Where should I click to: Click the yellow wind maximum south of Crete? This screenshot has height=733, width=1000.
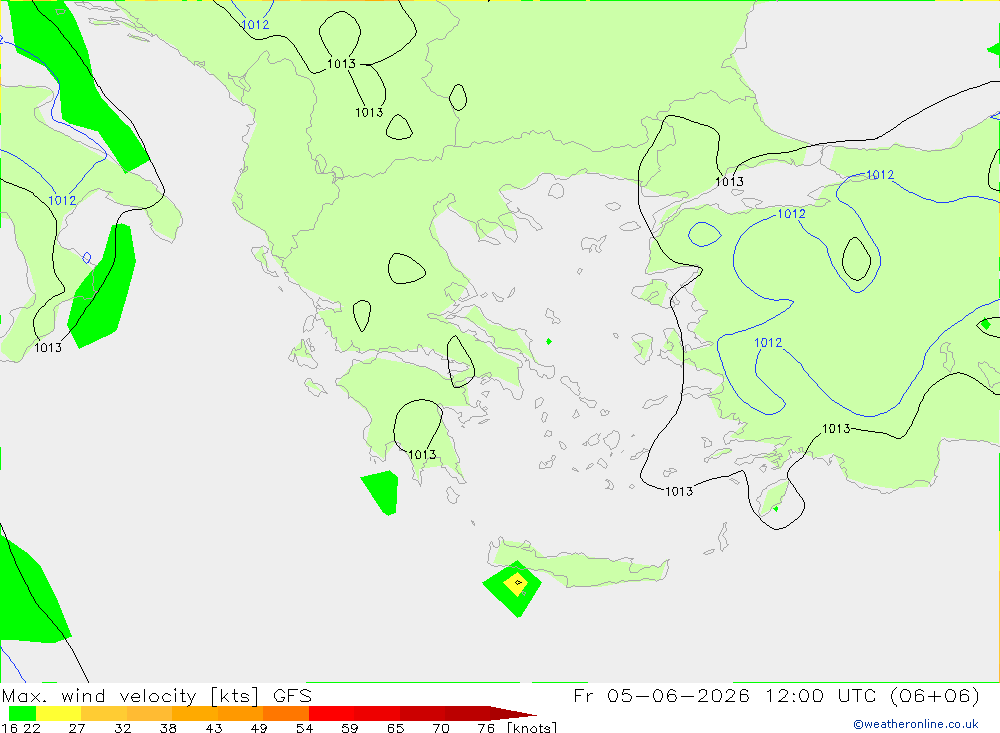click(x=516, y=584)
